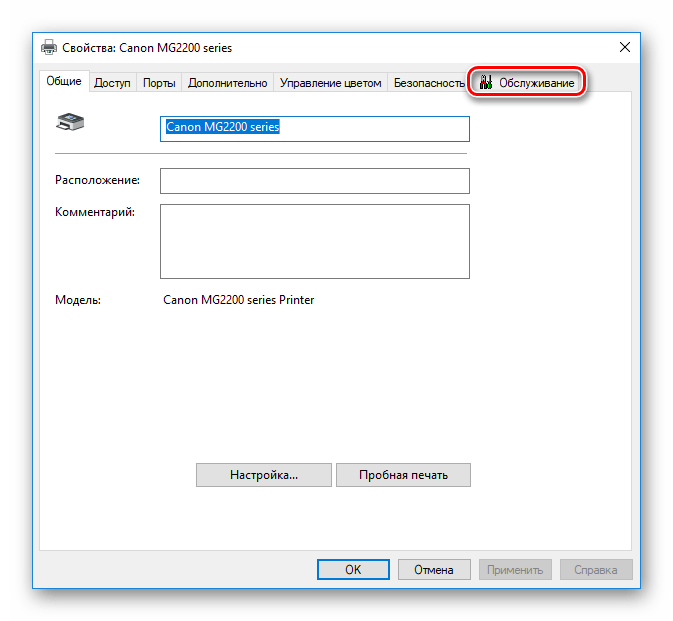Viewport: 673px width, 621px height.
Task: Click the printer icon in the title bar
Action: pyautogui.click(x=49, y=47)
